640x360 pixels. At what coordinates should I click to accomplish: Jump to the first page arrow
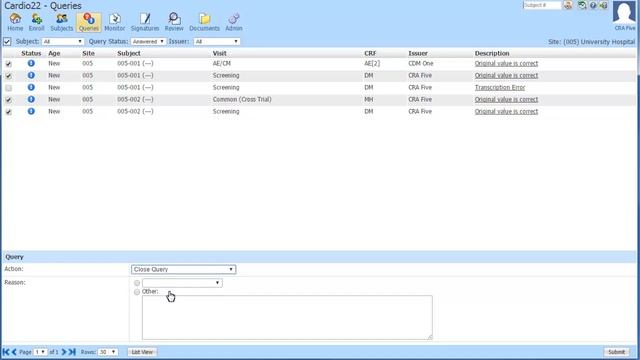click(6, 352)
